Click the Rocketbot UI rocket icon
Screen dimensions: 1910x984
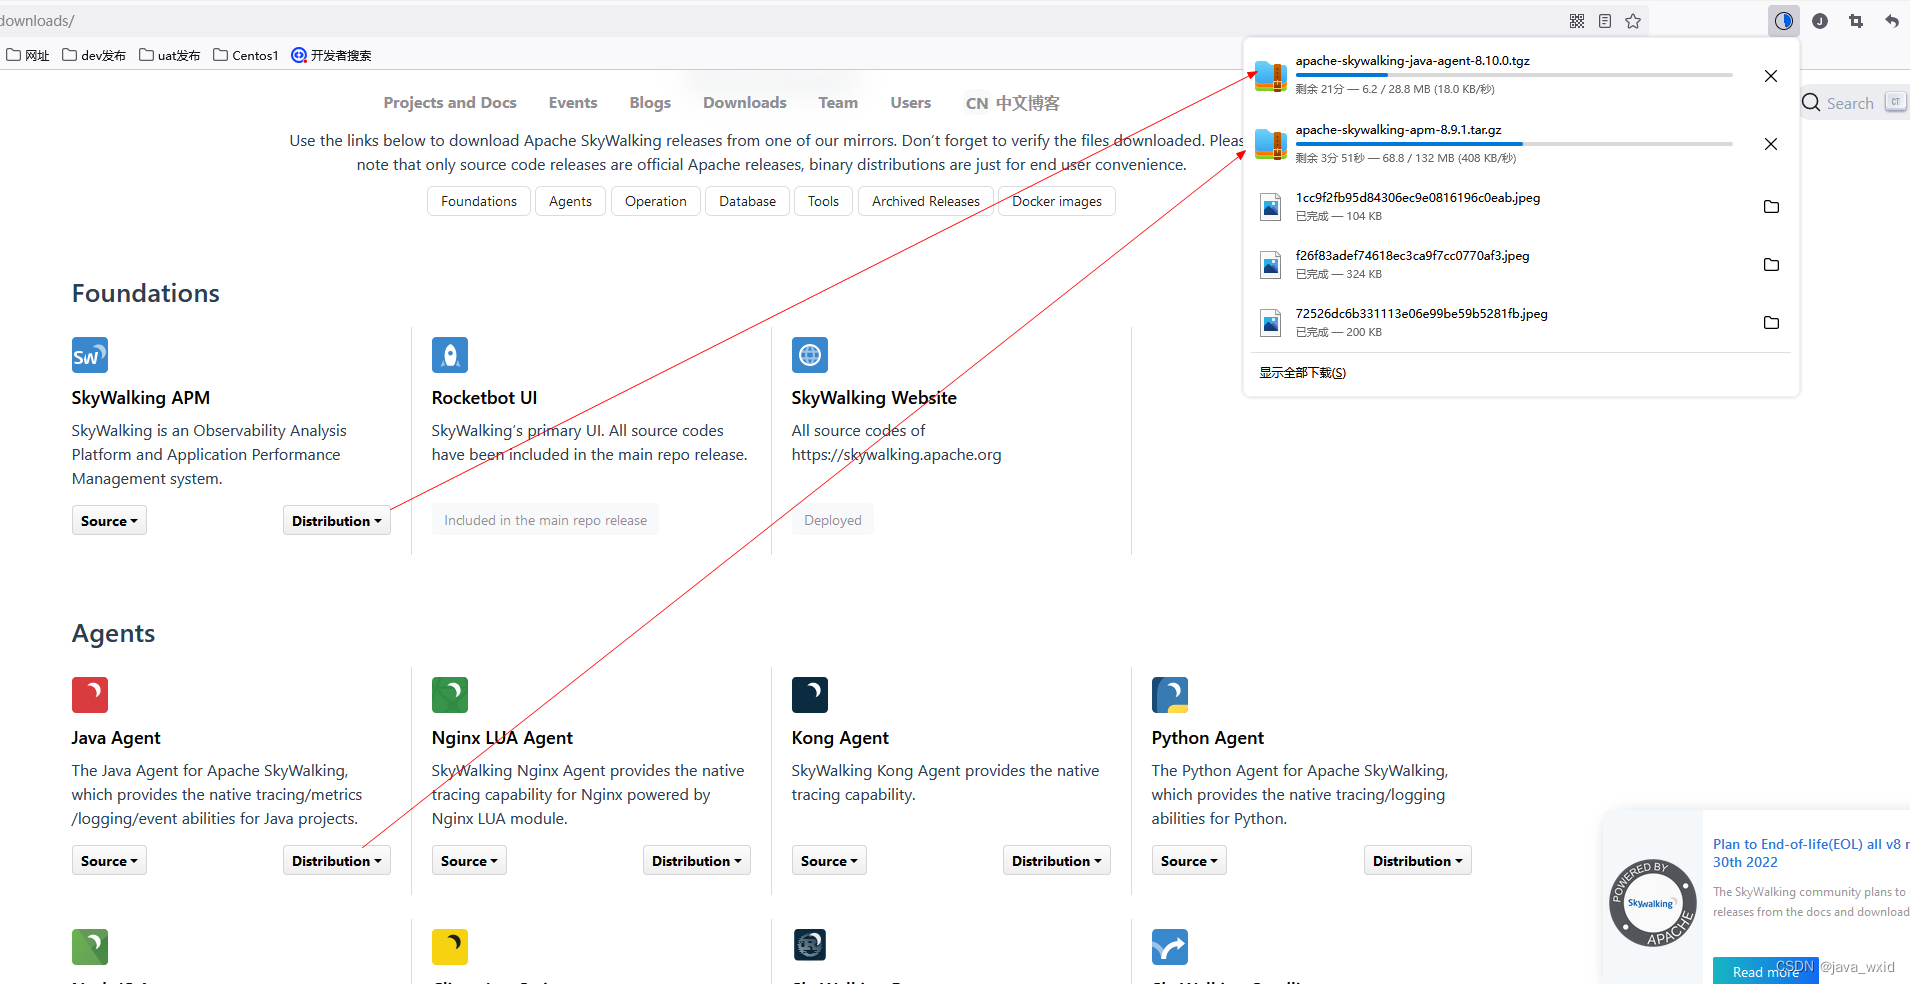click(x=450, y=355)
